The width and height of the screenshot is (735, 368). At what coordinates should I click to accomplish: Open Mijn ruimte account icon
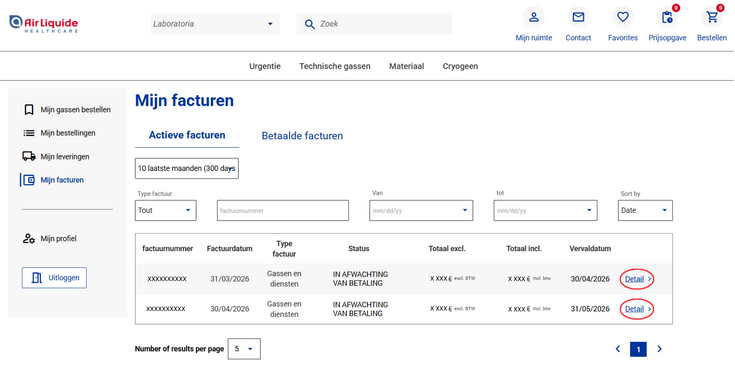pyautogui.click(x=533, y=17)
